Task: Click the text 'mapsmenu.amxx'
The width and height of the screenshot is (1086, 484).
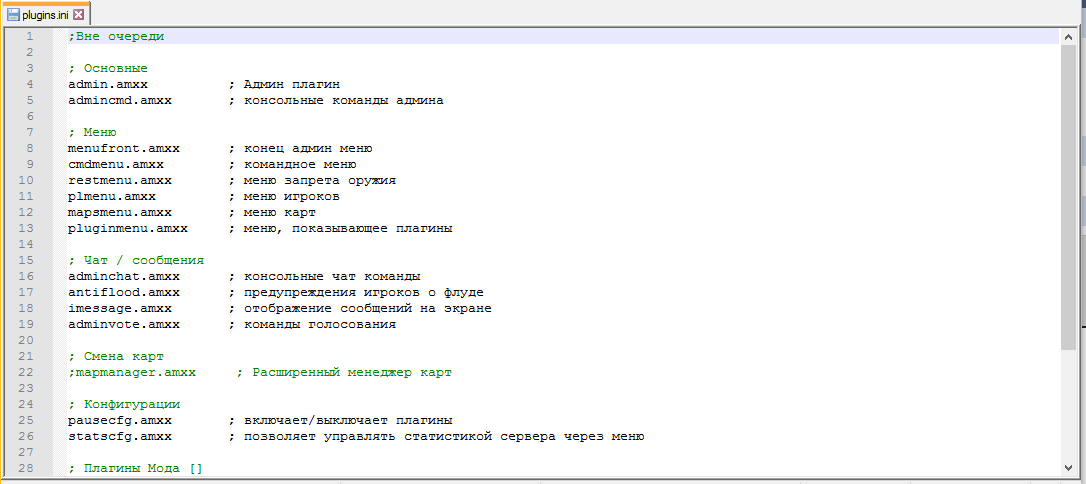Action: click(120, 213)
